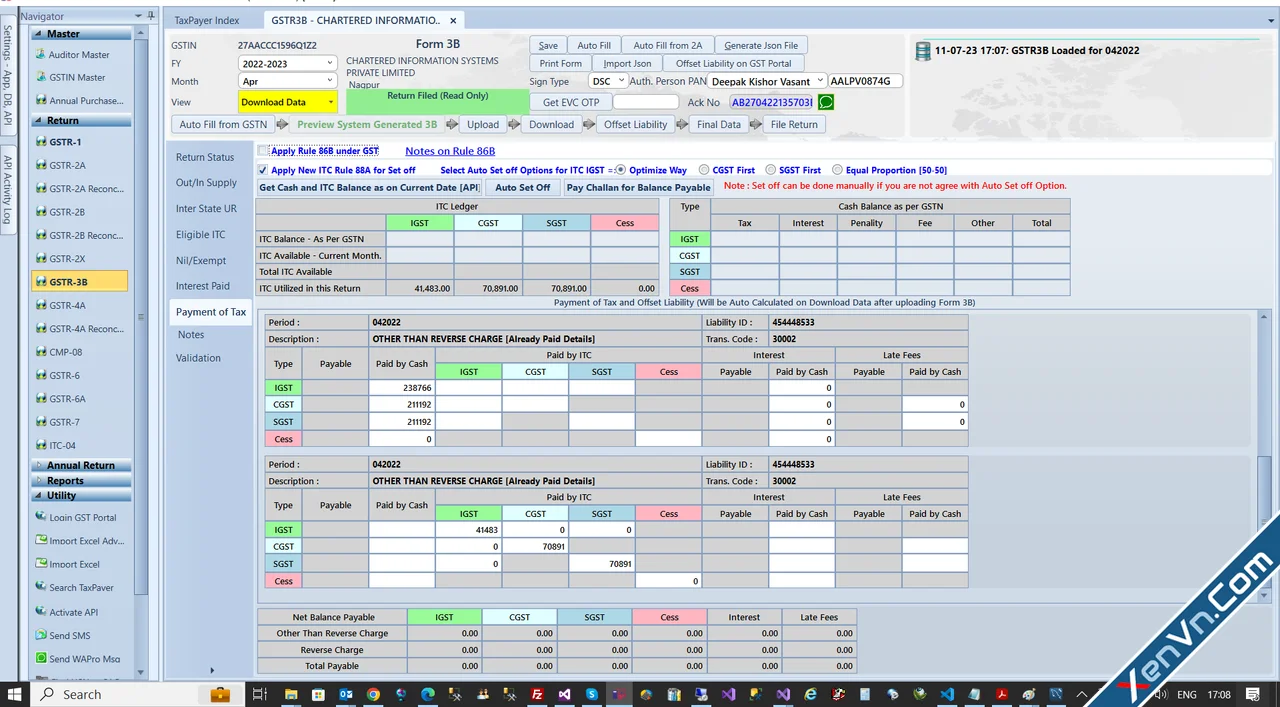Switch to the TaxPayer Index tab
This screenshot has height=707, width=1280.
coord(207,20)
